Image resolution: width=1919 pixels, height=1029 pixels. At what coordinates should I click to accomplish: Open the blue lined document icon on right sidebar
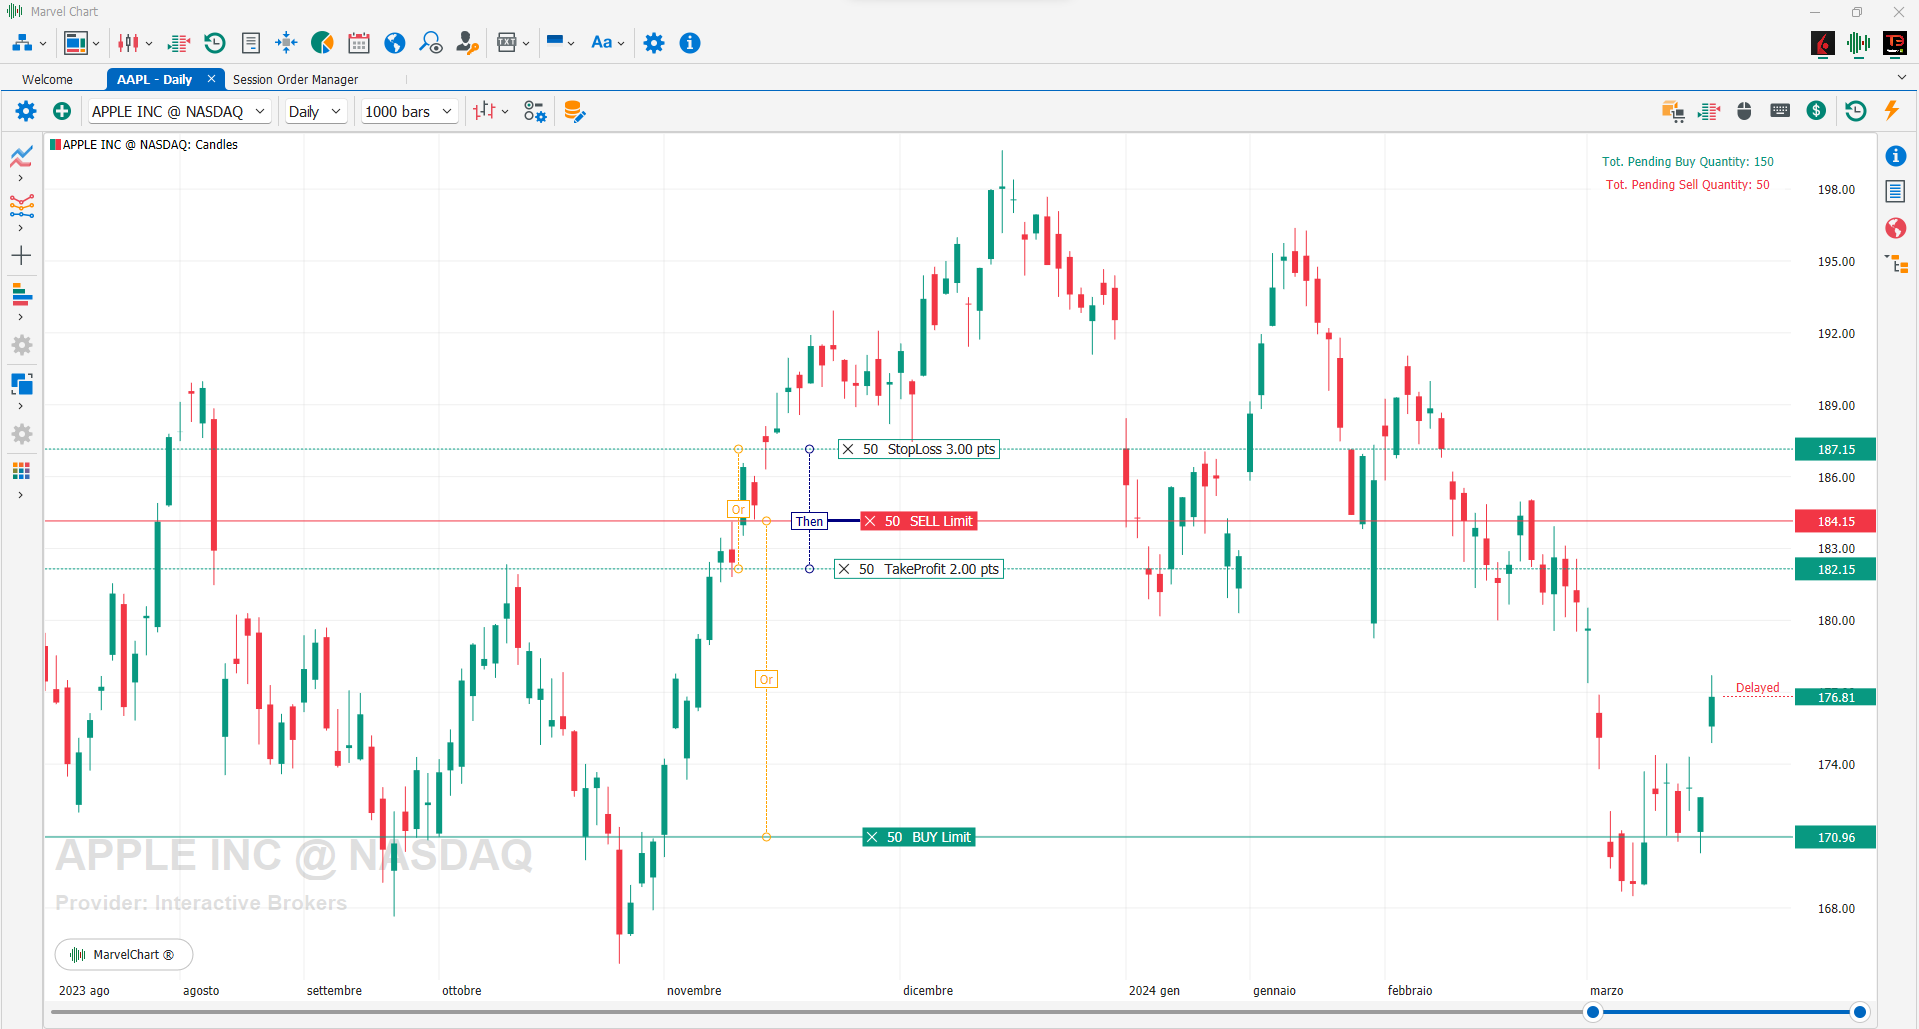click(x=1896, y=191)
